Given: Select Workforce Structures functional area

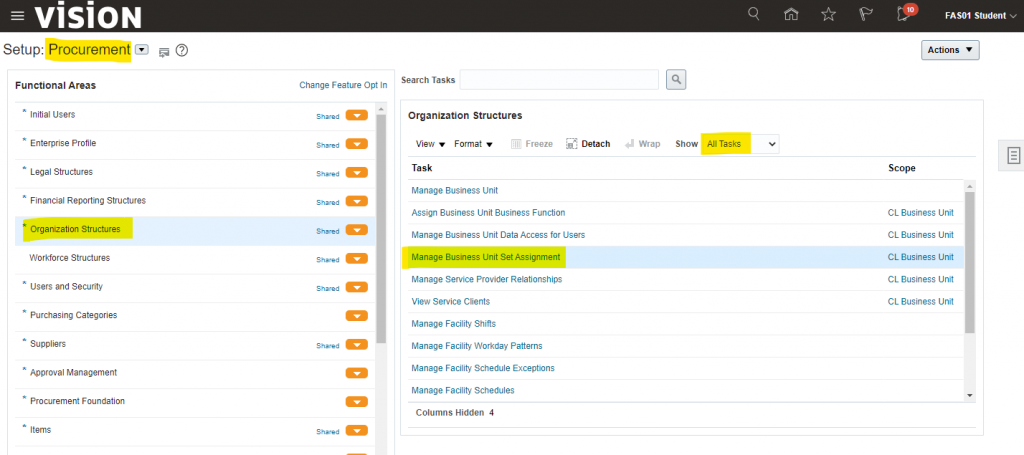Looking at the screenshot, I should [x=70, y=258].
